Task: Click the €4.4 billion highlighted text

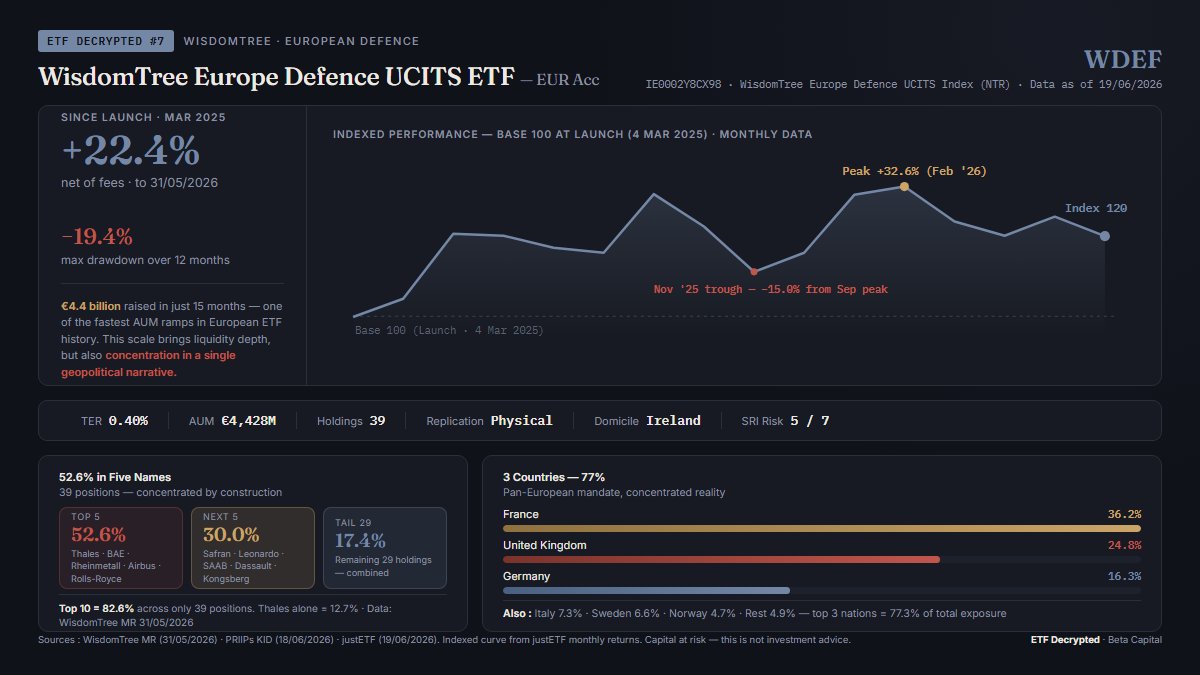Action: pyautogui.click(x=91, y=305)
